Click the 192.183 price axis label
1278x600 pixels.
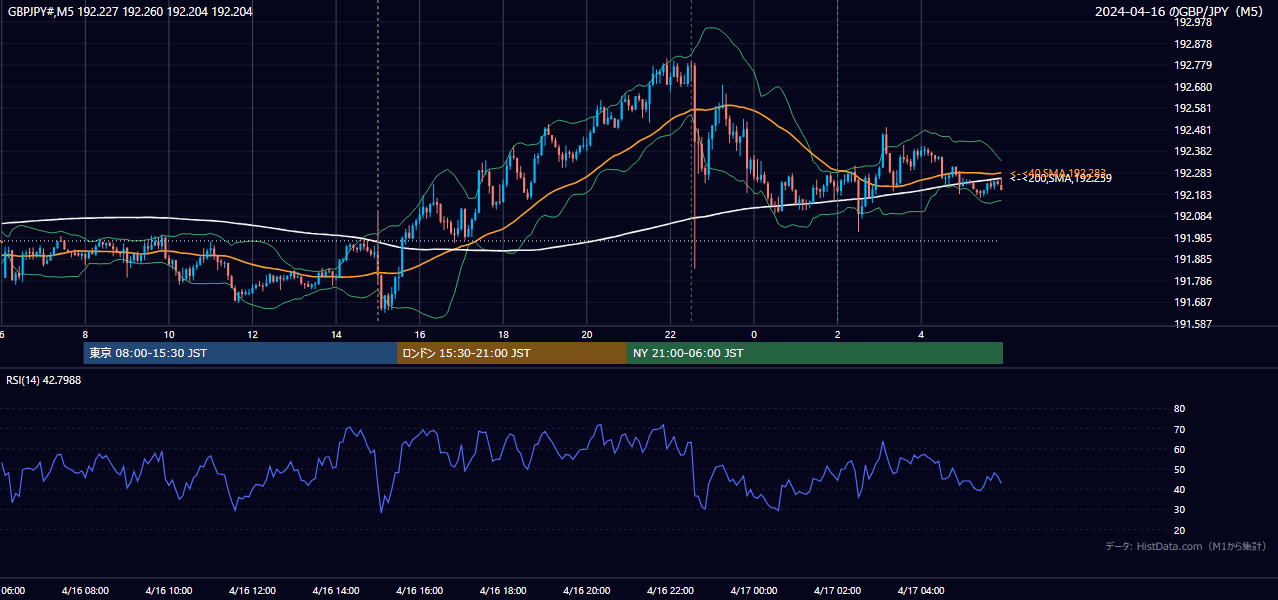point(1193,195)
